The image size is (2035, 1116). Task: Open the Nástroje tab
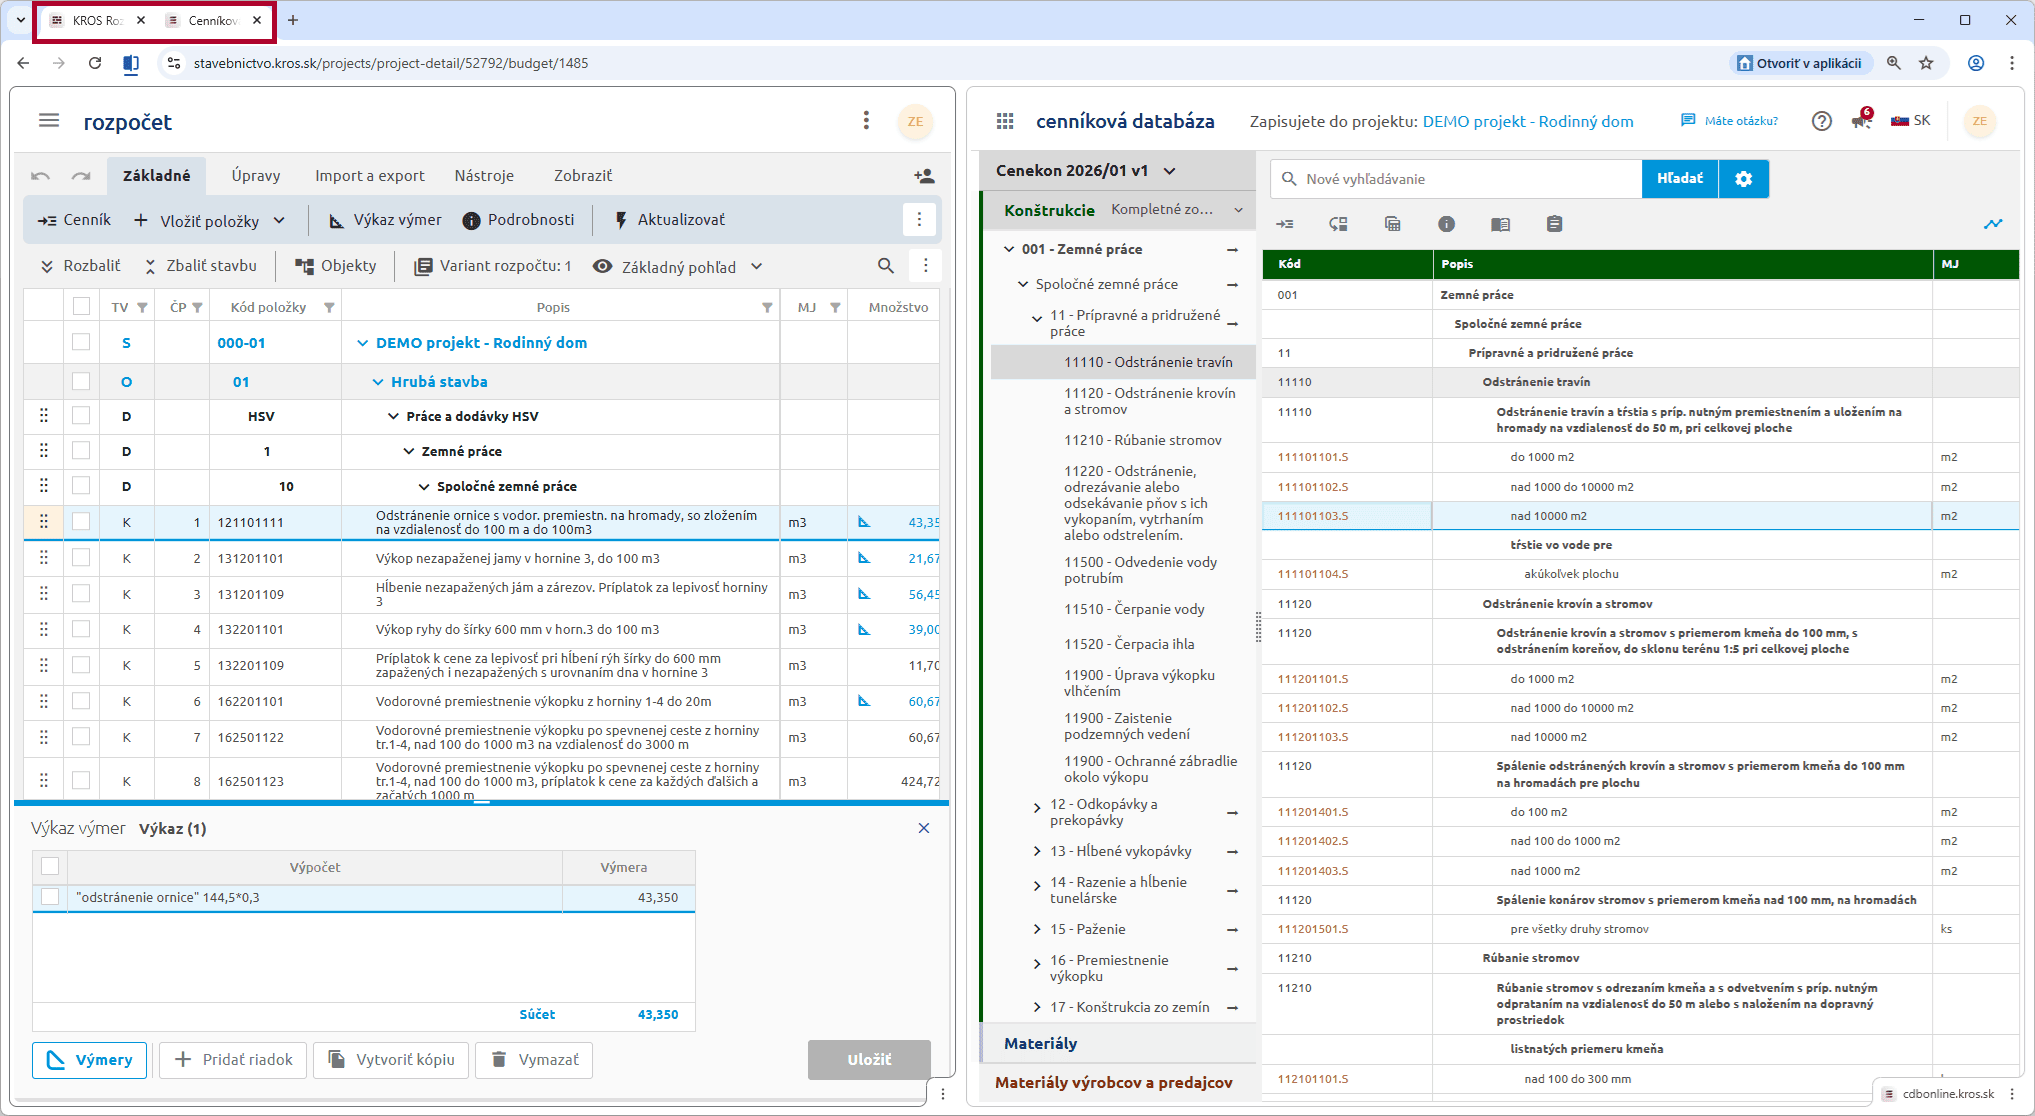(x=484, y=176)
